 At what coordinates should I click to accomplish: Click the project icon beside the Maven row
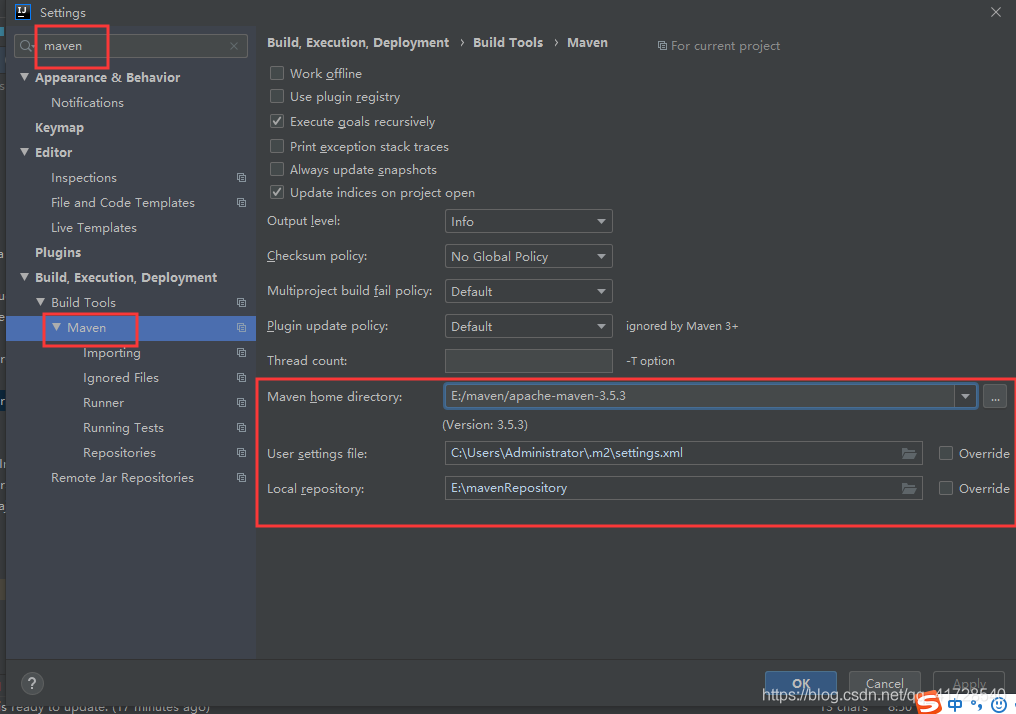[241, 328]
